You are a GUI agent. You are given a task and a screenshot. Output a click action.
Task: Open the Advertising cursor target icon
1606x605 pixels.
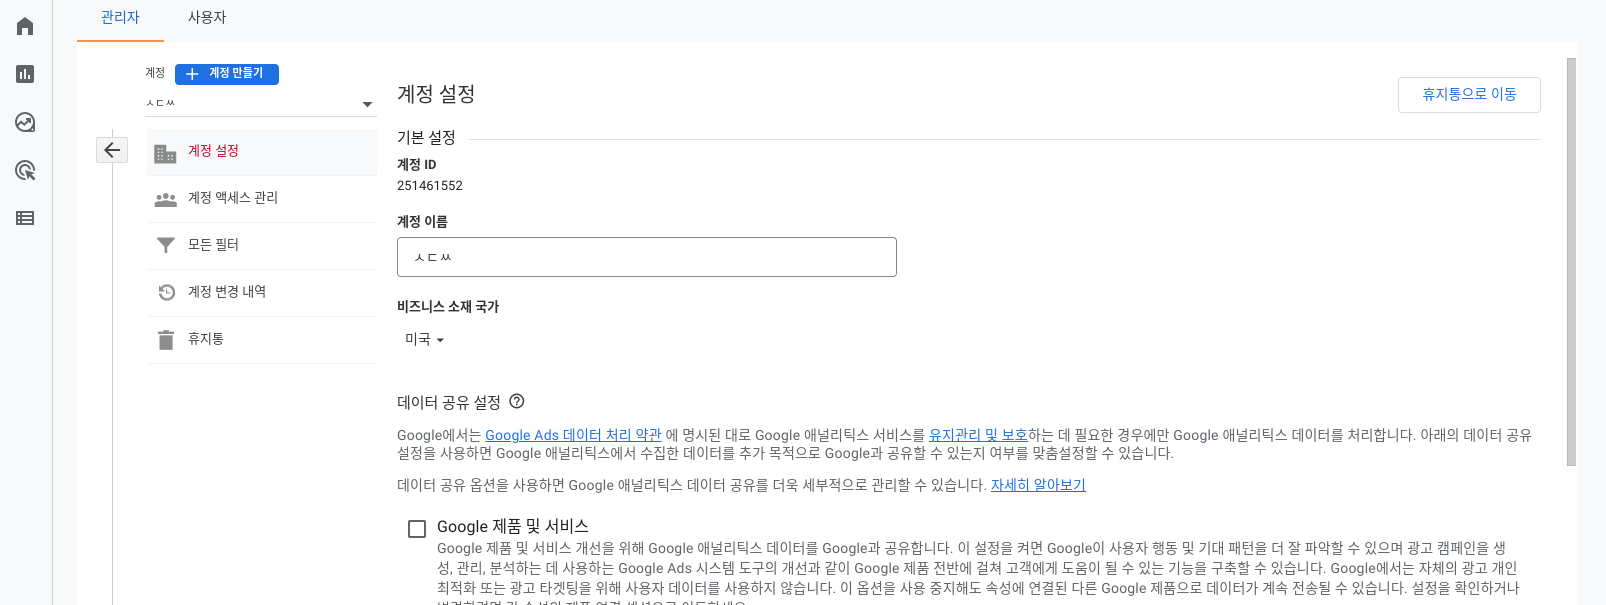click(x=25, y=170)
